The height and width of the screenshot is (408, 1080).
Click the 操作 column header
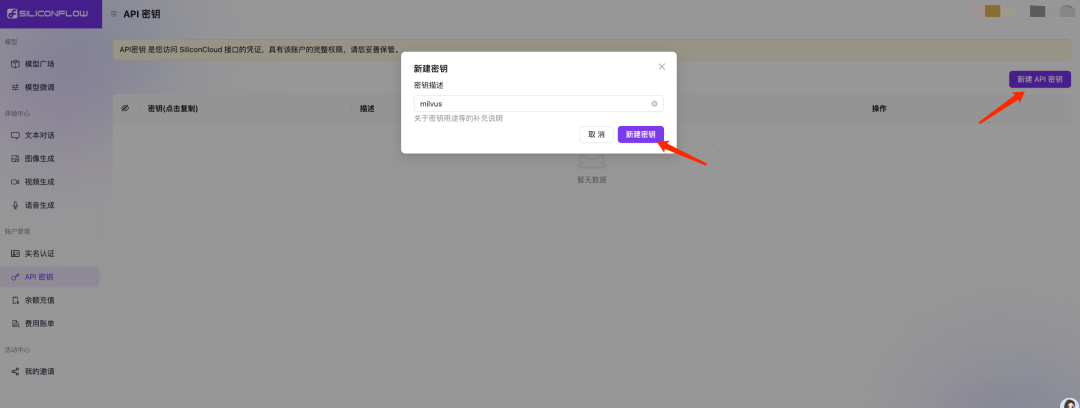pos(879,109)
